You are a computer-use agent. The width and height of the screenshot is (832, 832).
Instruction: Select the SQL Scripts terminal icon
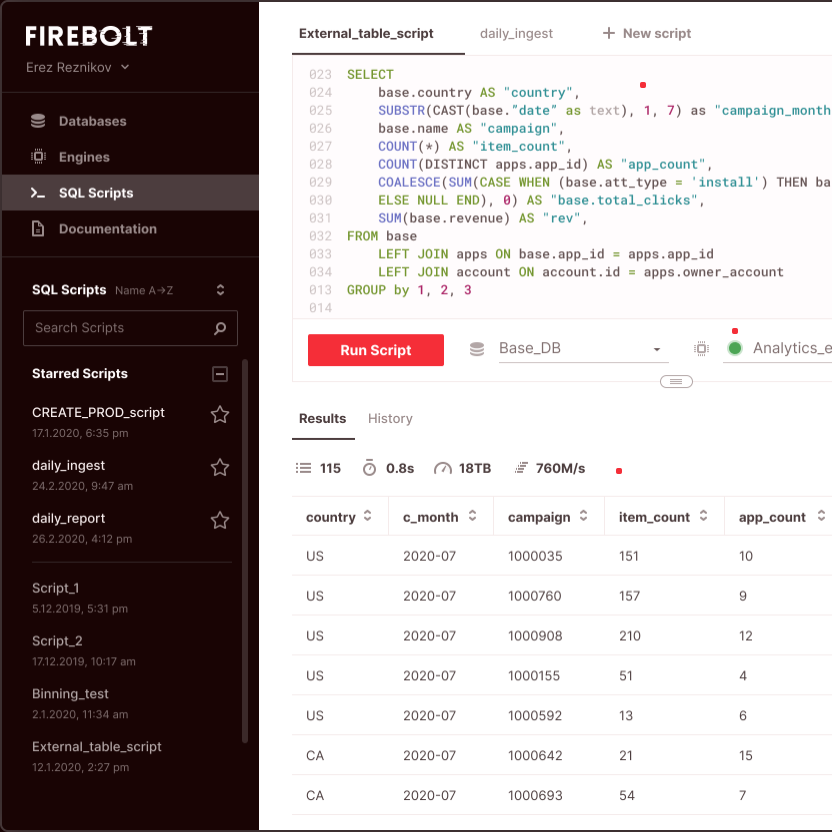(37, 193)
